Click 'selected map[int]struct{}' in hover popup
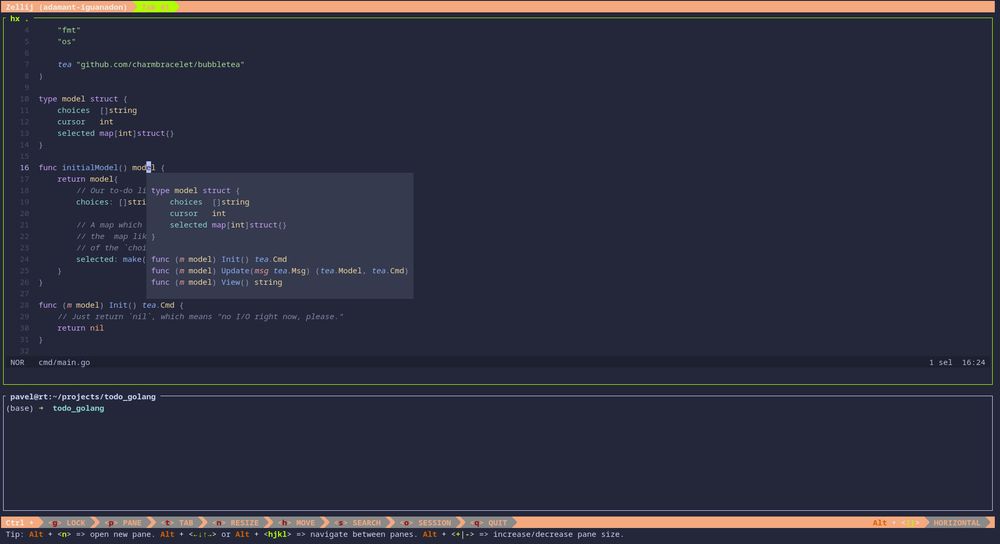The width and height of the screenshot is (1000, 544). pyautogui.click(x=228, y=225)
